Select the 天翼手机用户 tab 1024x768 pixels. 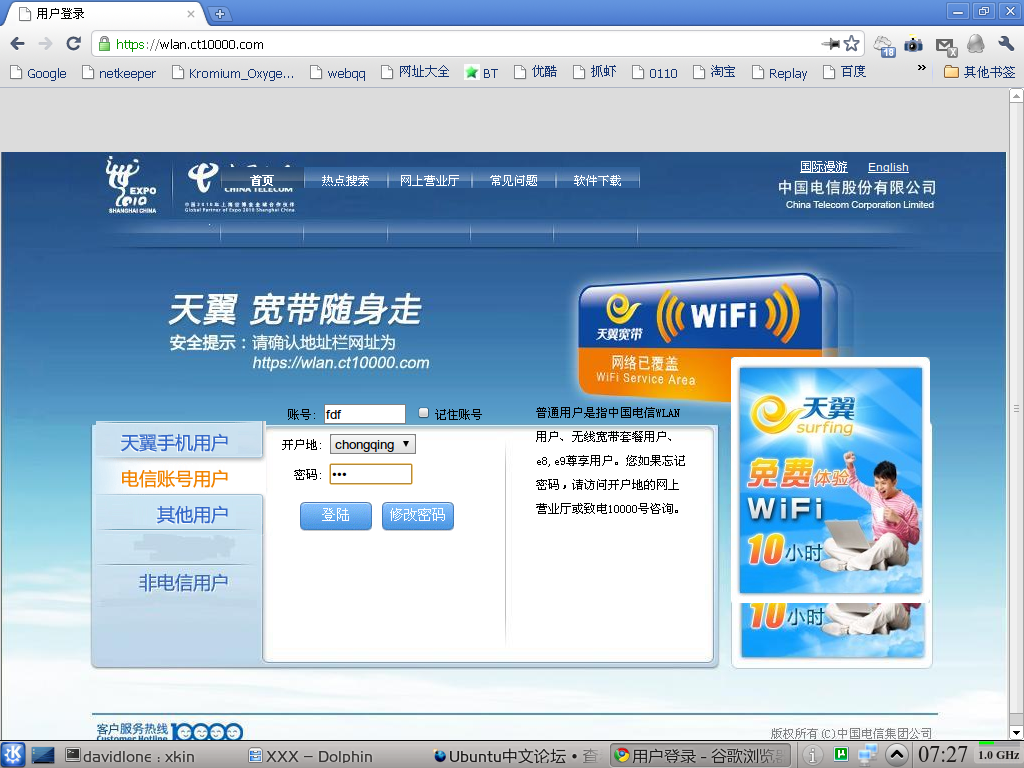tap(179, 442)
